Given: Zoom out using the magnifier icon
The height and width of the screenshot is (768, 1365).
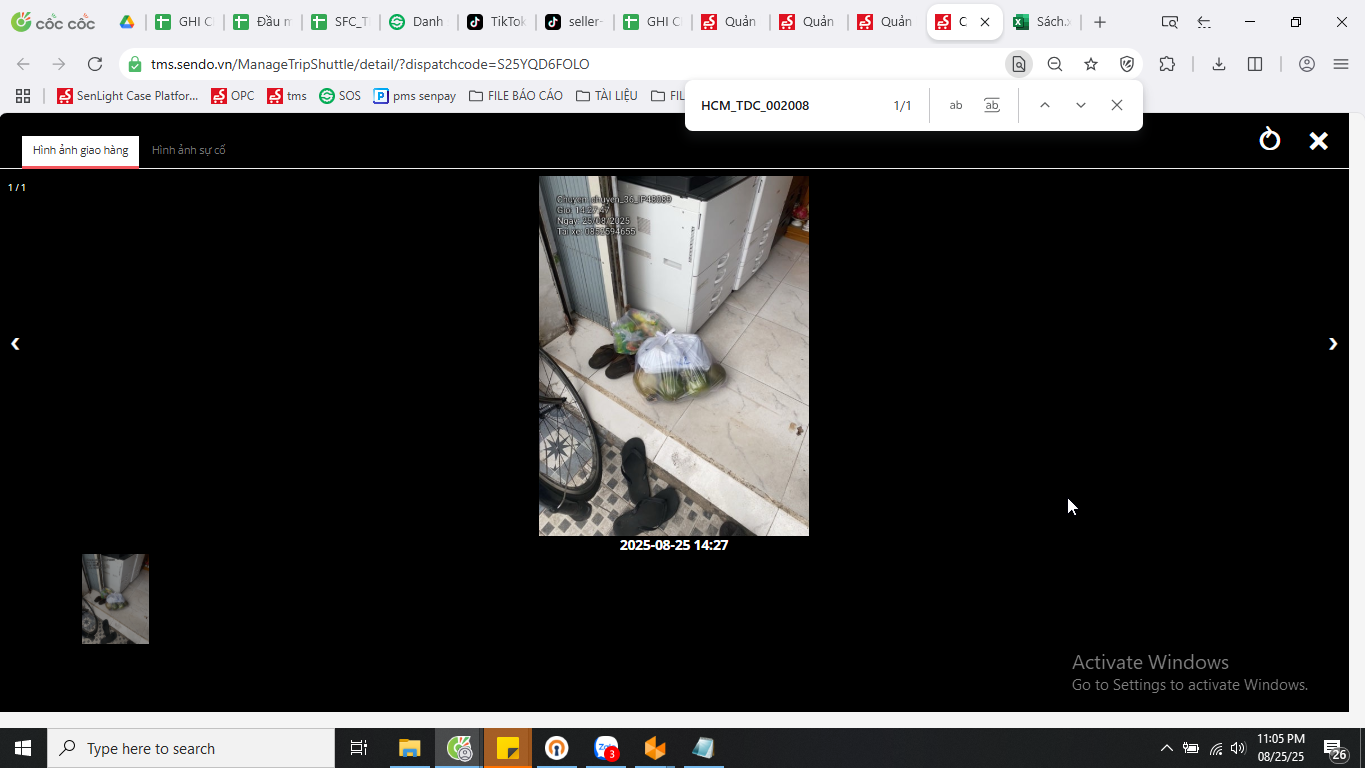Looking at the screenshot, I should pos(1055,64).
